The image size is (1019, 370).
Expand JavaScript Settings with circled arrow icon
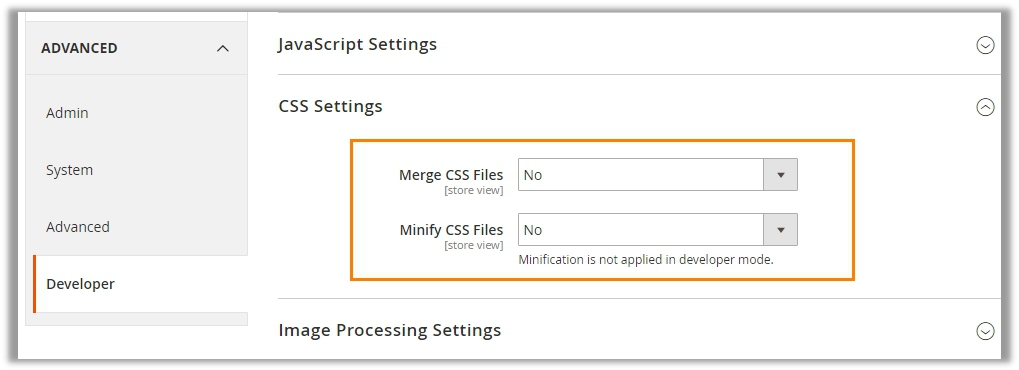[985, 45]
